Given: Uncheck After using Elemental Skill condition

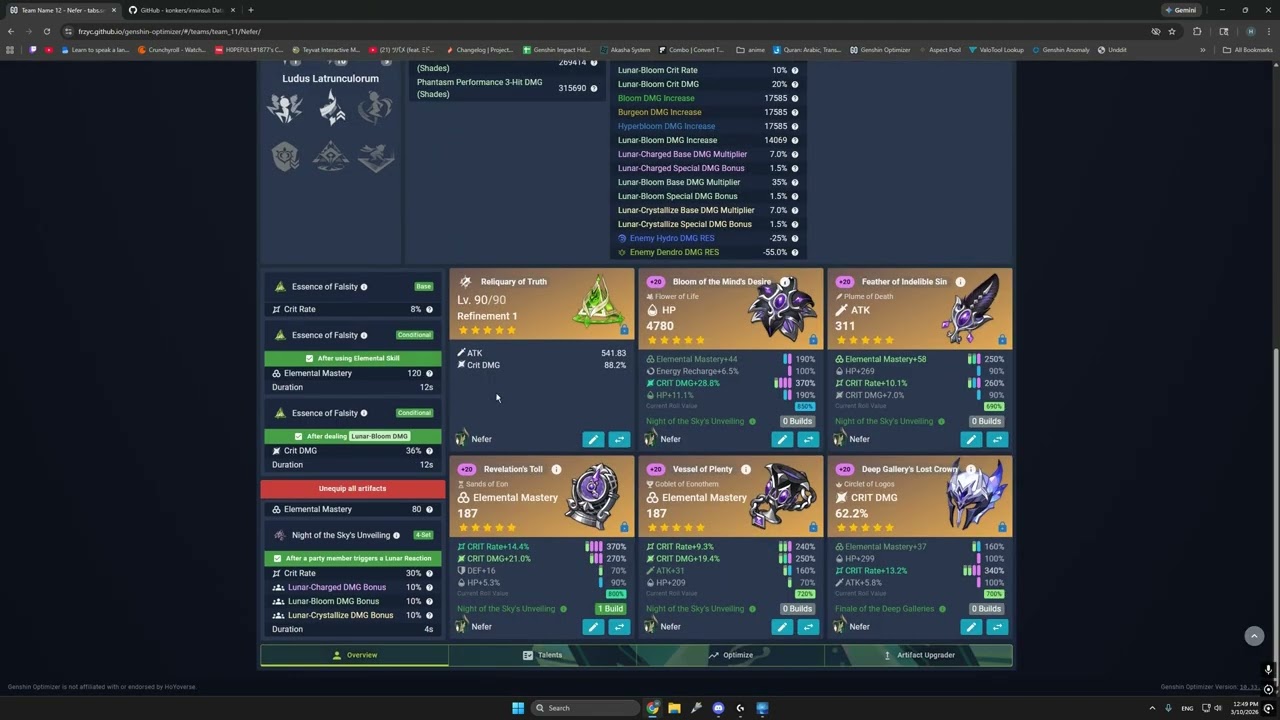Looking at the screenshot, I should pyautogui.click(x=309, y=358).
